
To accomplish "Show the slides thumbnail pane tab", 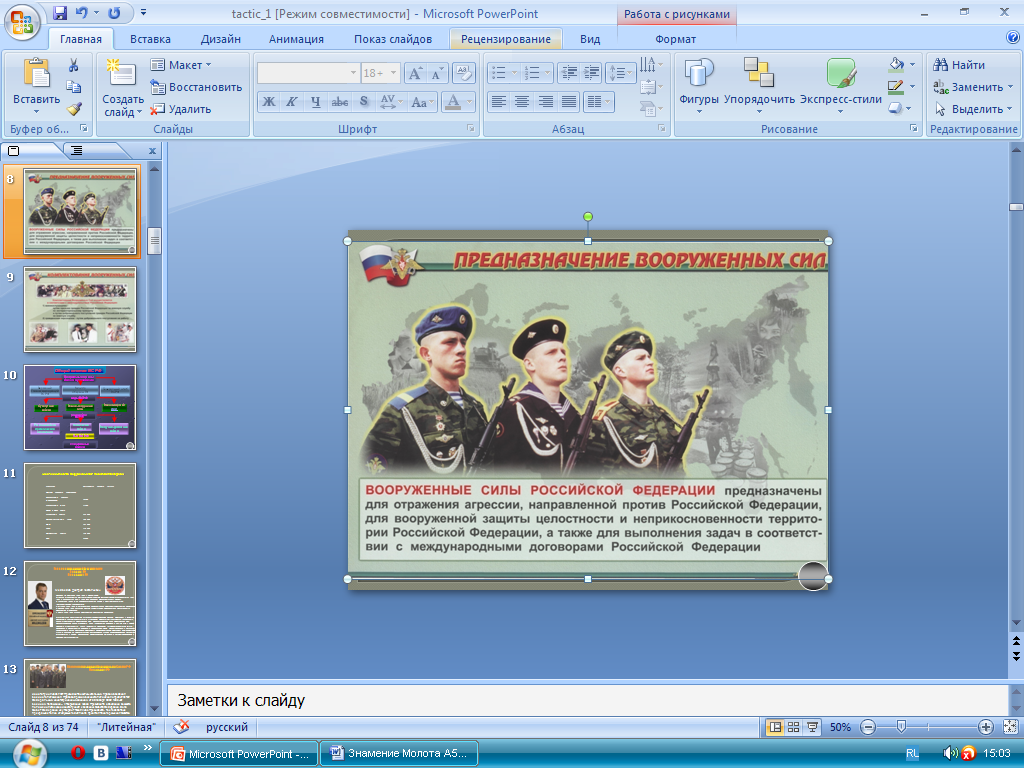I will tap(14, 151).
